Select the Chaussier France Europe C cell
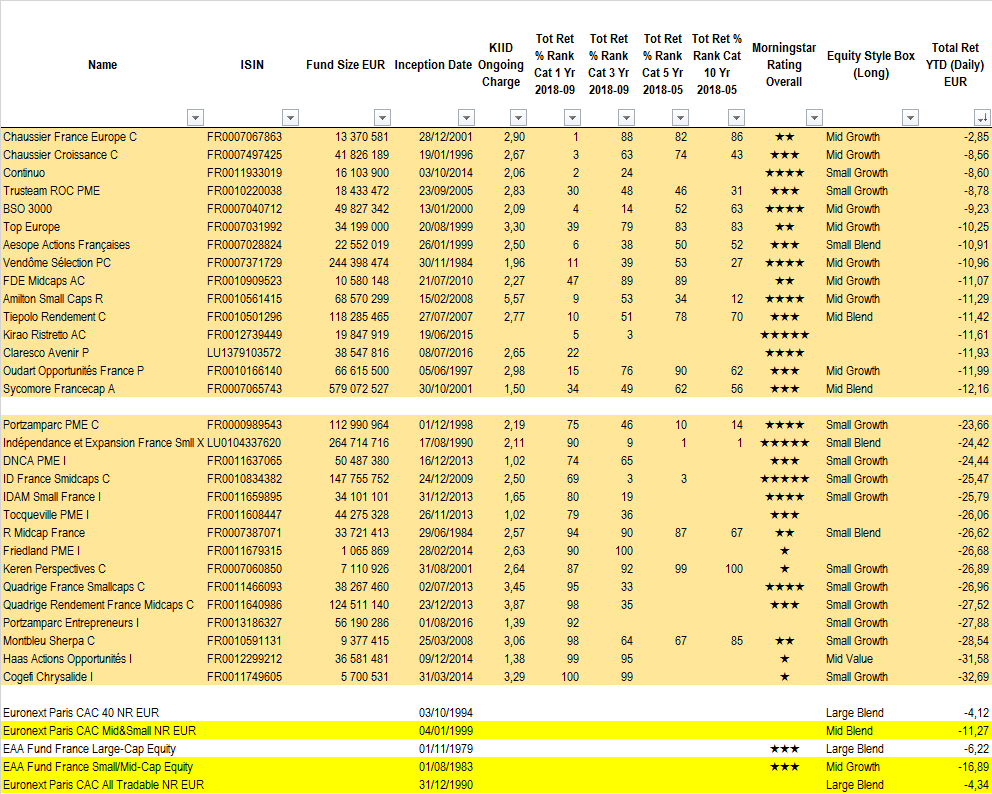 click(x=70, y=137)
